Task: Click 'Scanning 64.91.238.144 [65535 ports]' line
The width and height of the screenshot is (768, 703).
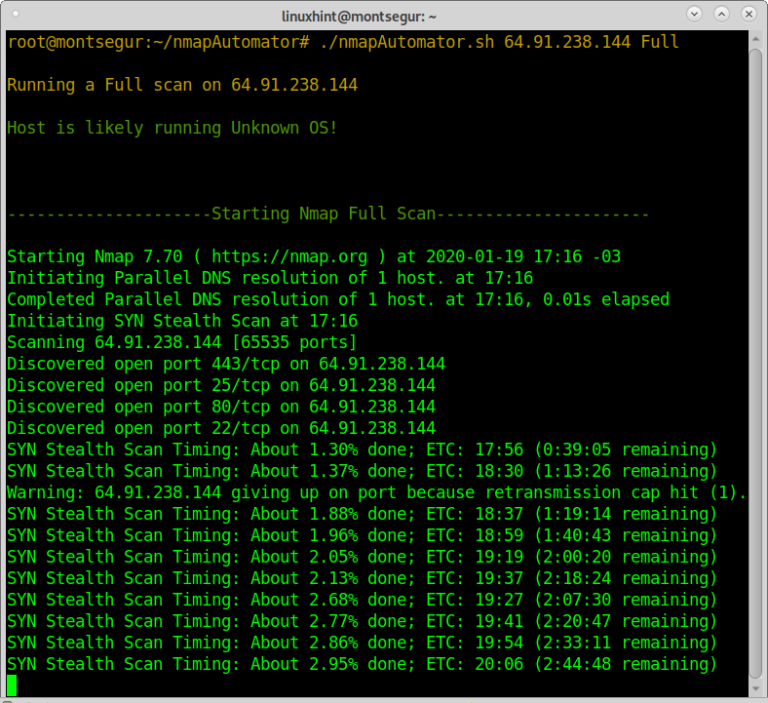Action: tap(182, 343)
